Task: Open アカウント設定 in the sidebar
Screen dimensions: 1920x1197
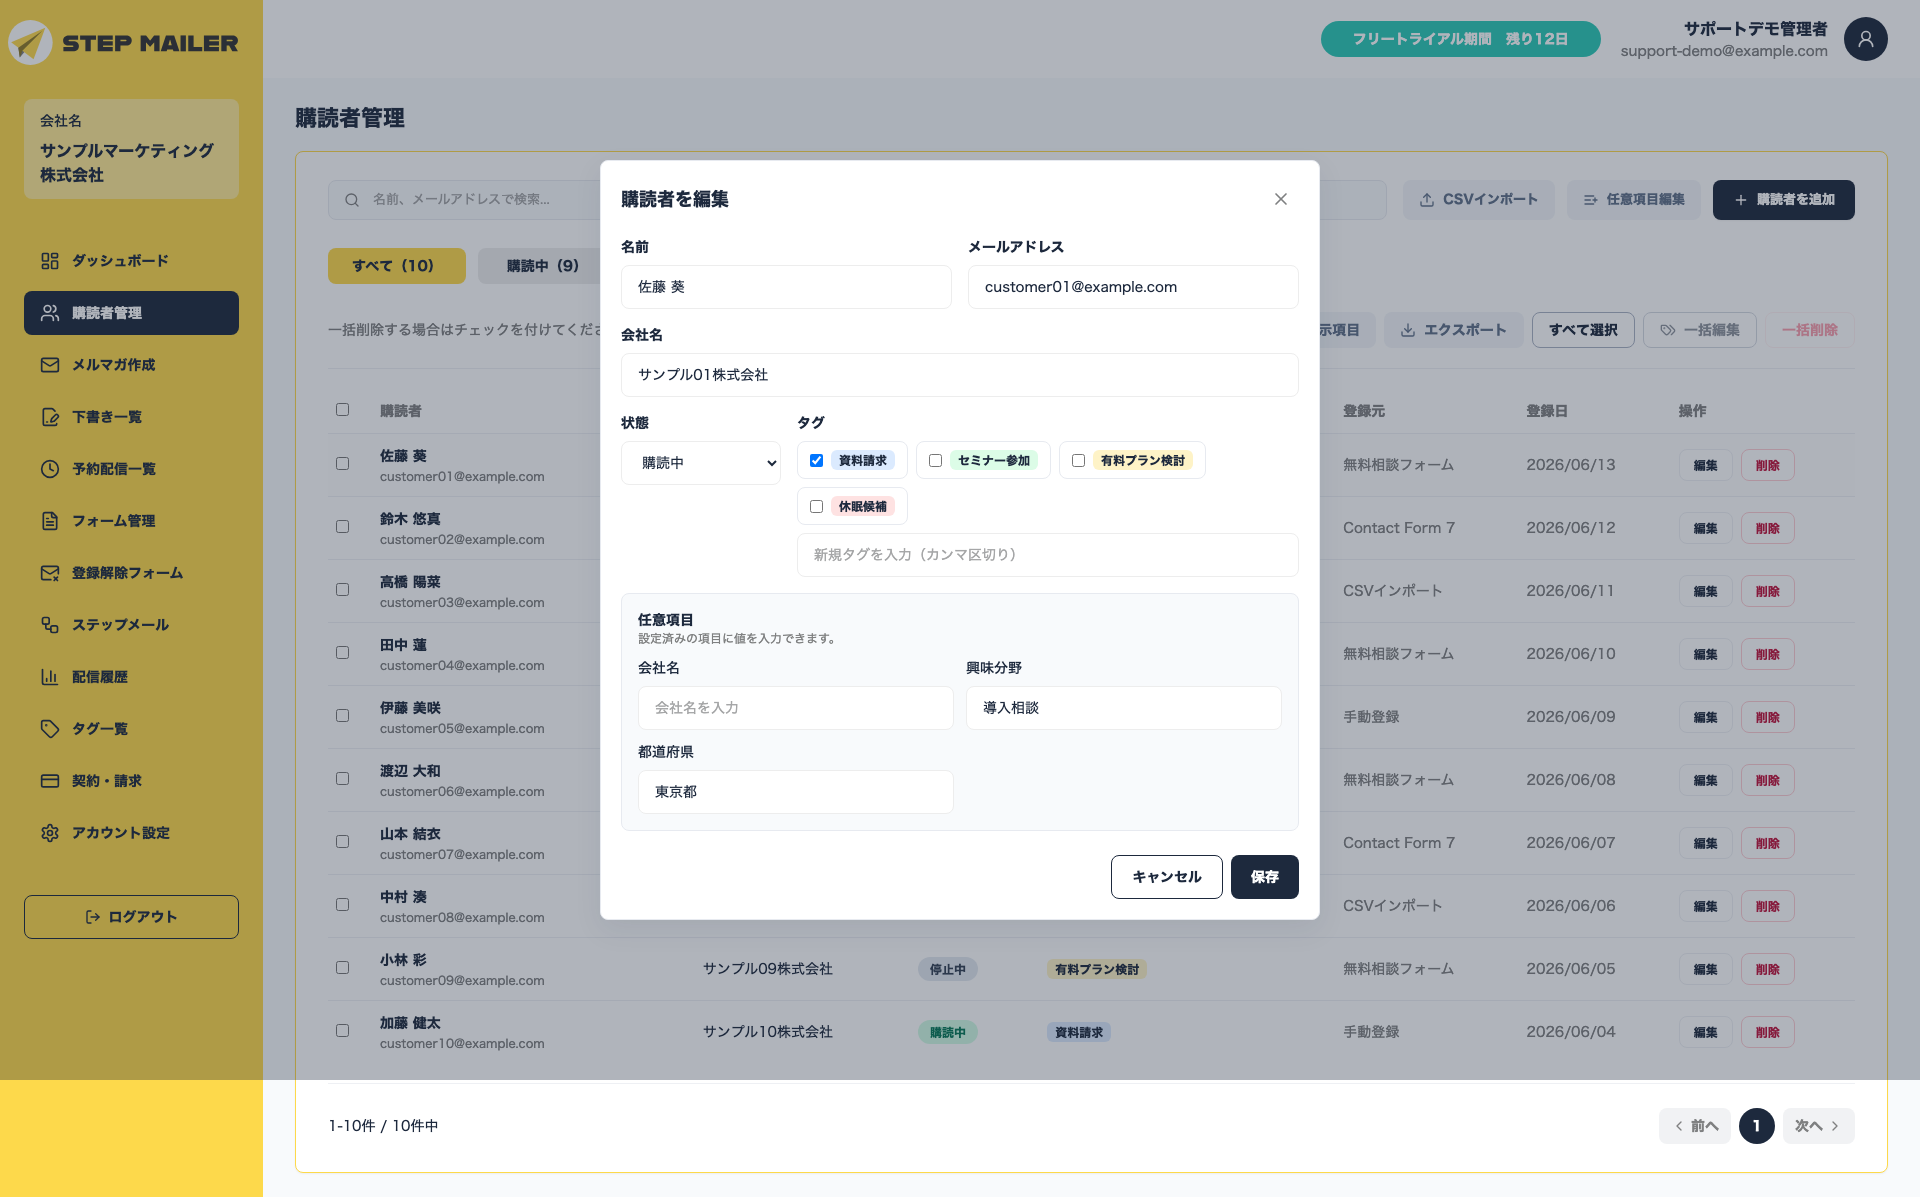Action: [x=131, y=833]
